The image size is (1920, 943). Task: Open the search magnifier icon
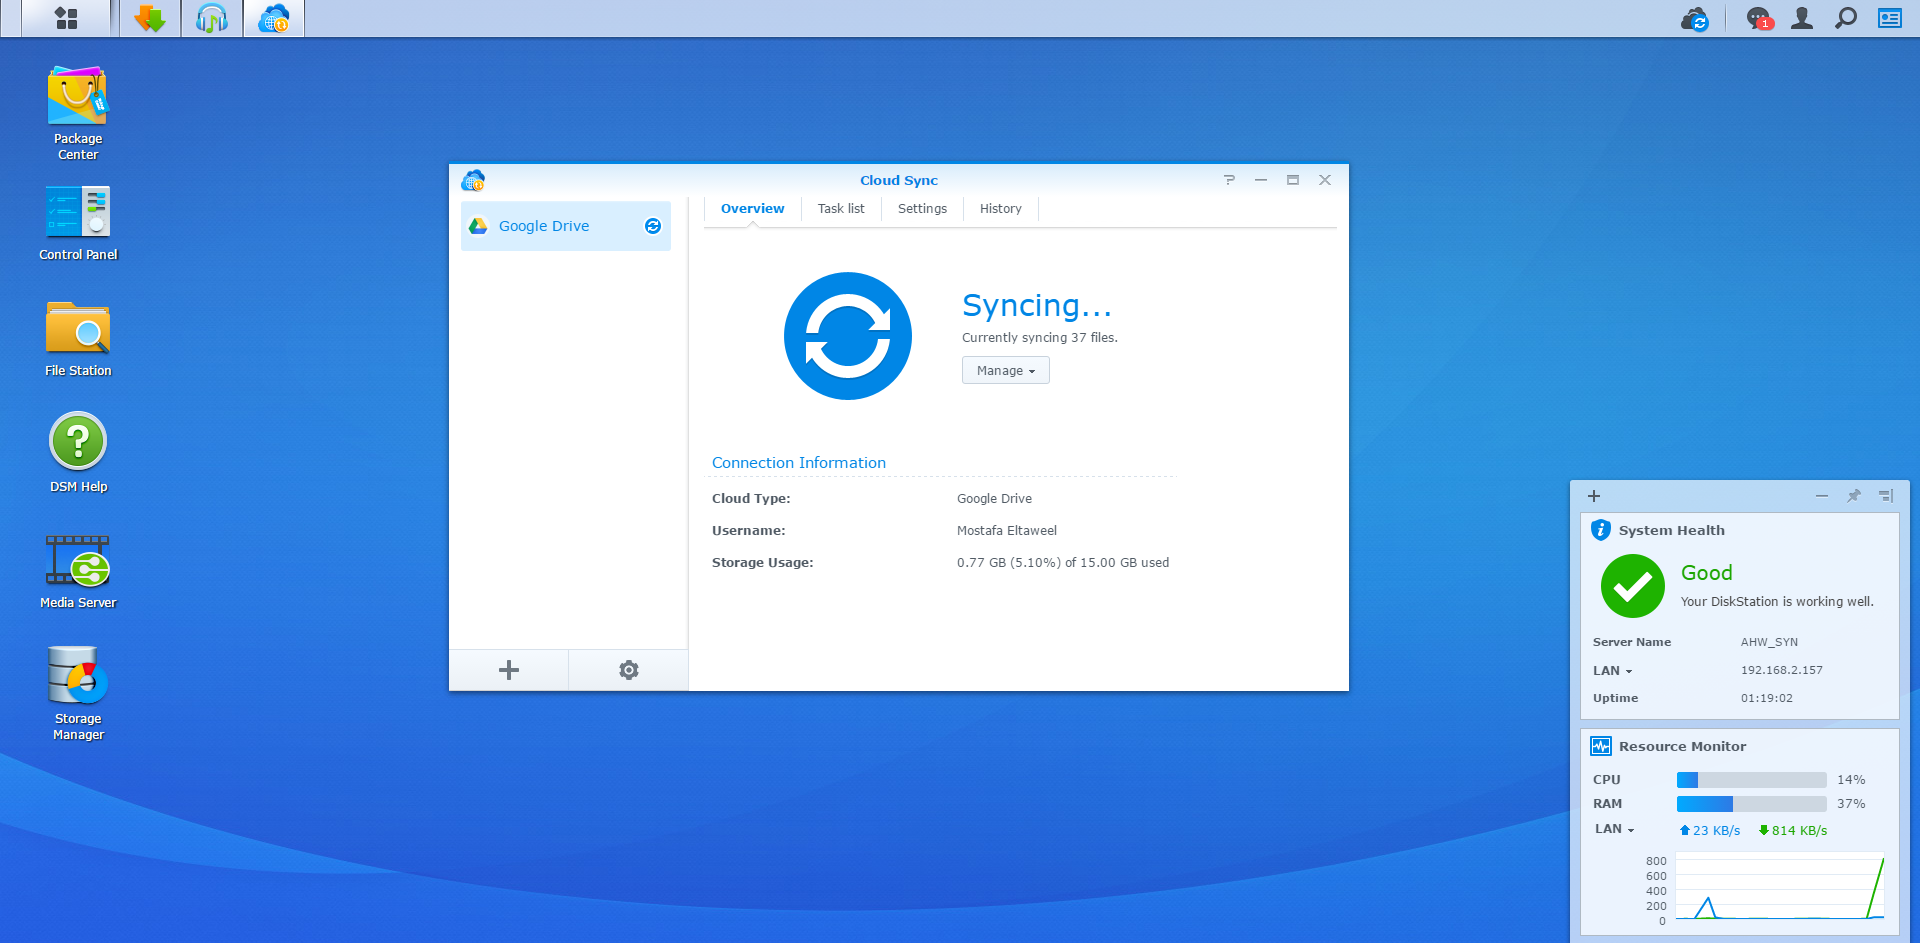point(1846,18)
